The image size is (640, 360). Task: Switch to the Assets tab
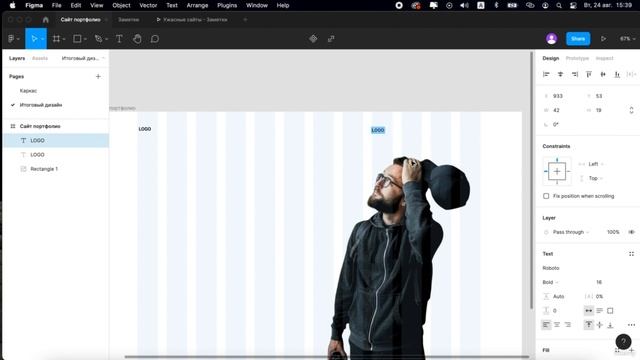(x=40, y=58)
